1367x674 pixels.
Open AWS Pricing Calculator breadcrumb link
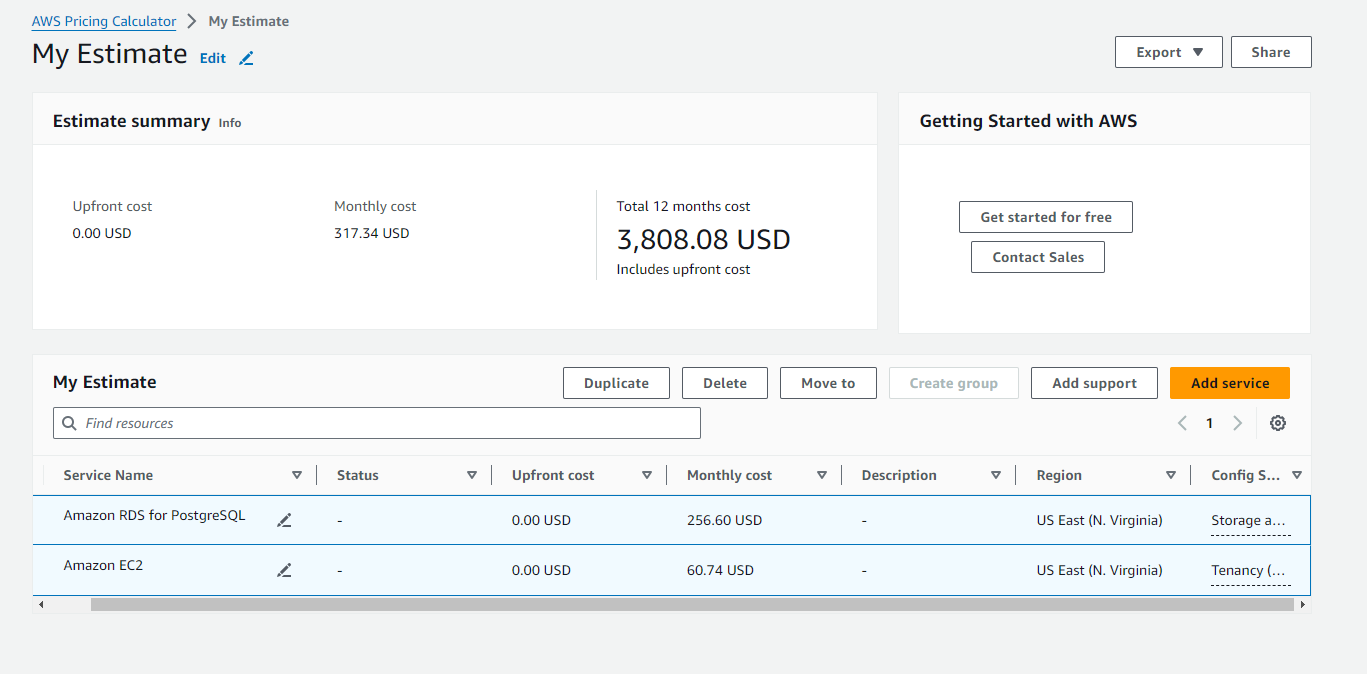click(x=104, y=21)
